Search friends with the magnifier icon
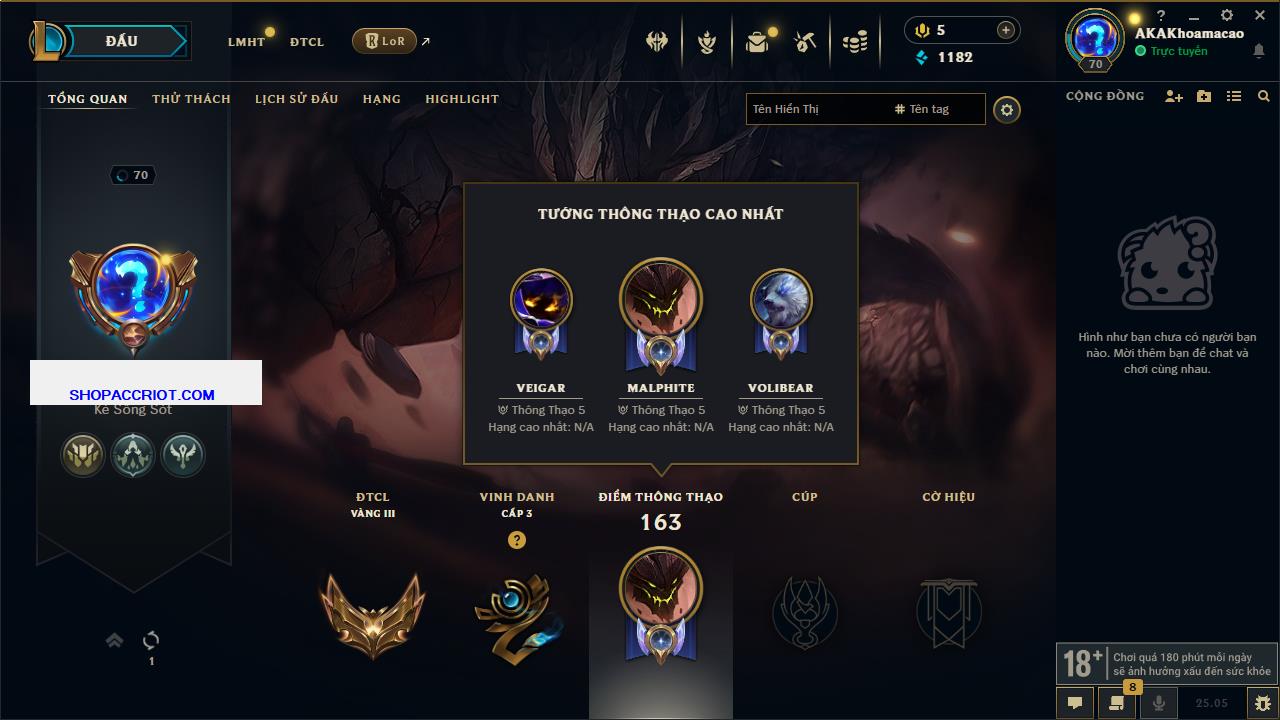 (x=1264, y=96)
